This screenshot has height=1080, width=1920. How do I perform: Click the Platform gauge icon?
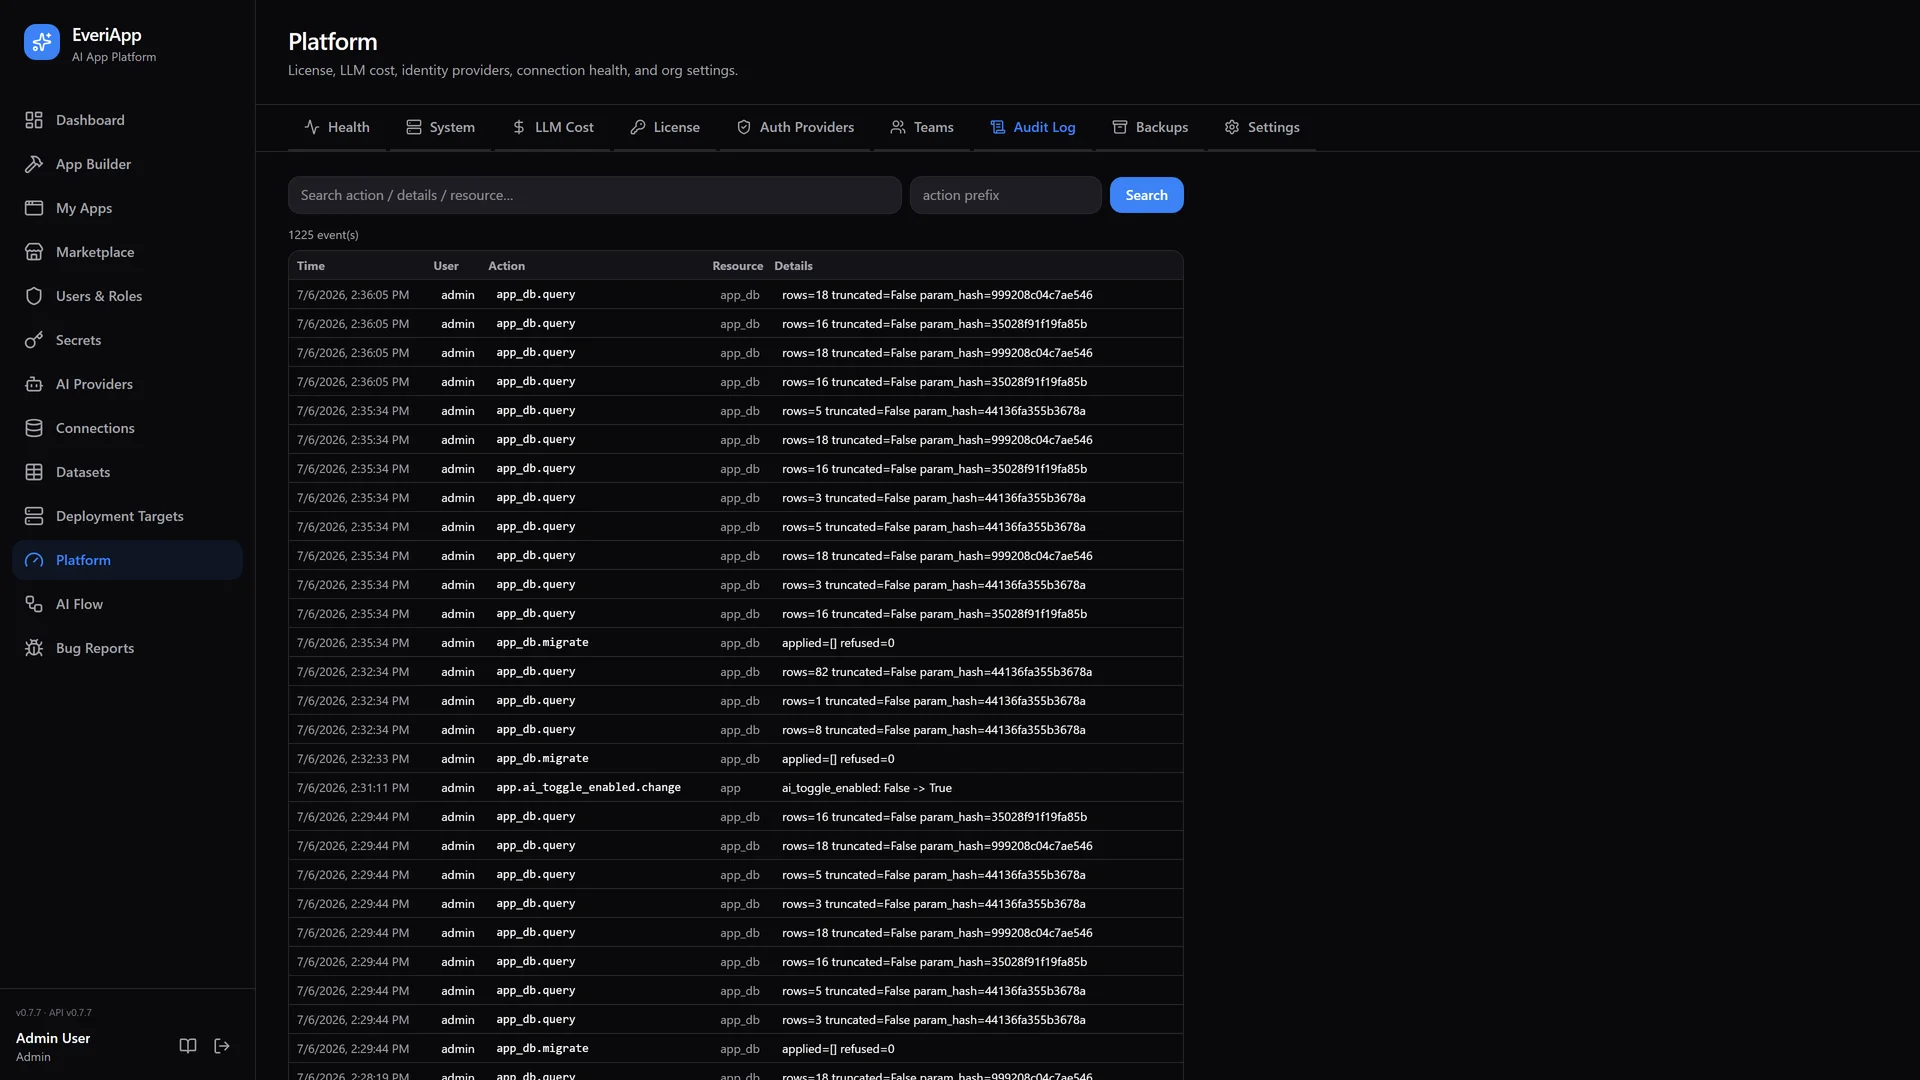34,560
